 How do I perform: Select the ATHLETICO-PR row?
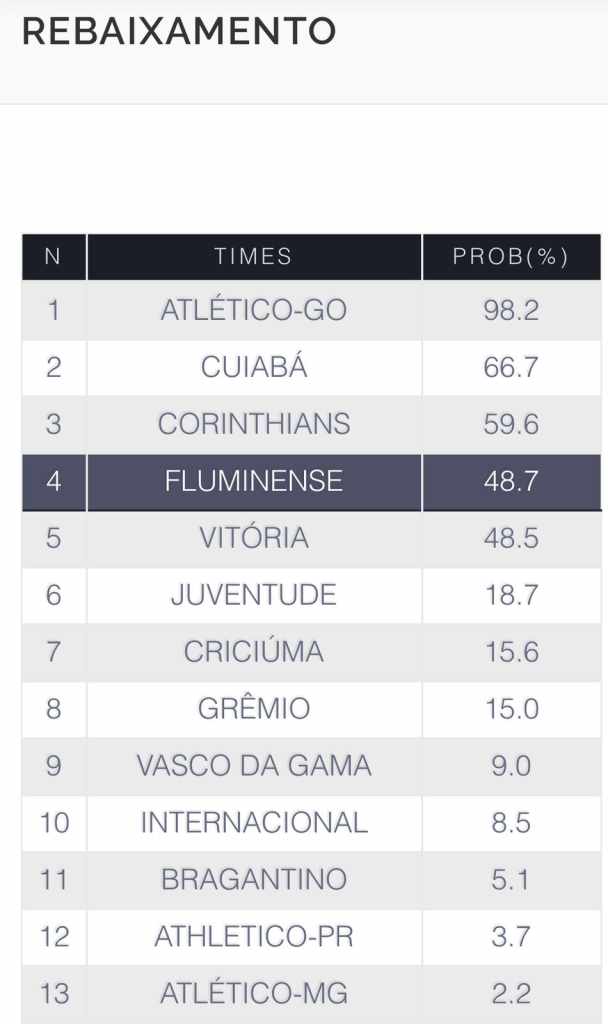click(x=312, y=936)
